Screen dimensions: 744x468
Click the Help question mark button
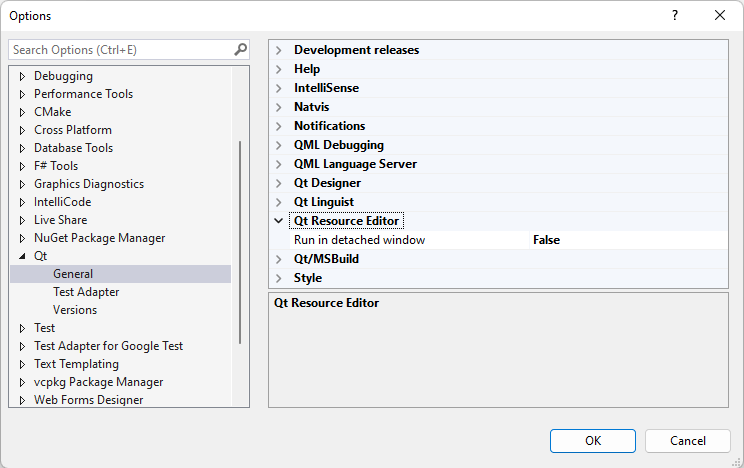[x=675, y=15]
